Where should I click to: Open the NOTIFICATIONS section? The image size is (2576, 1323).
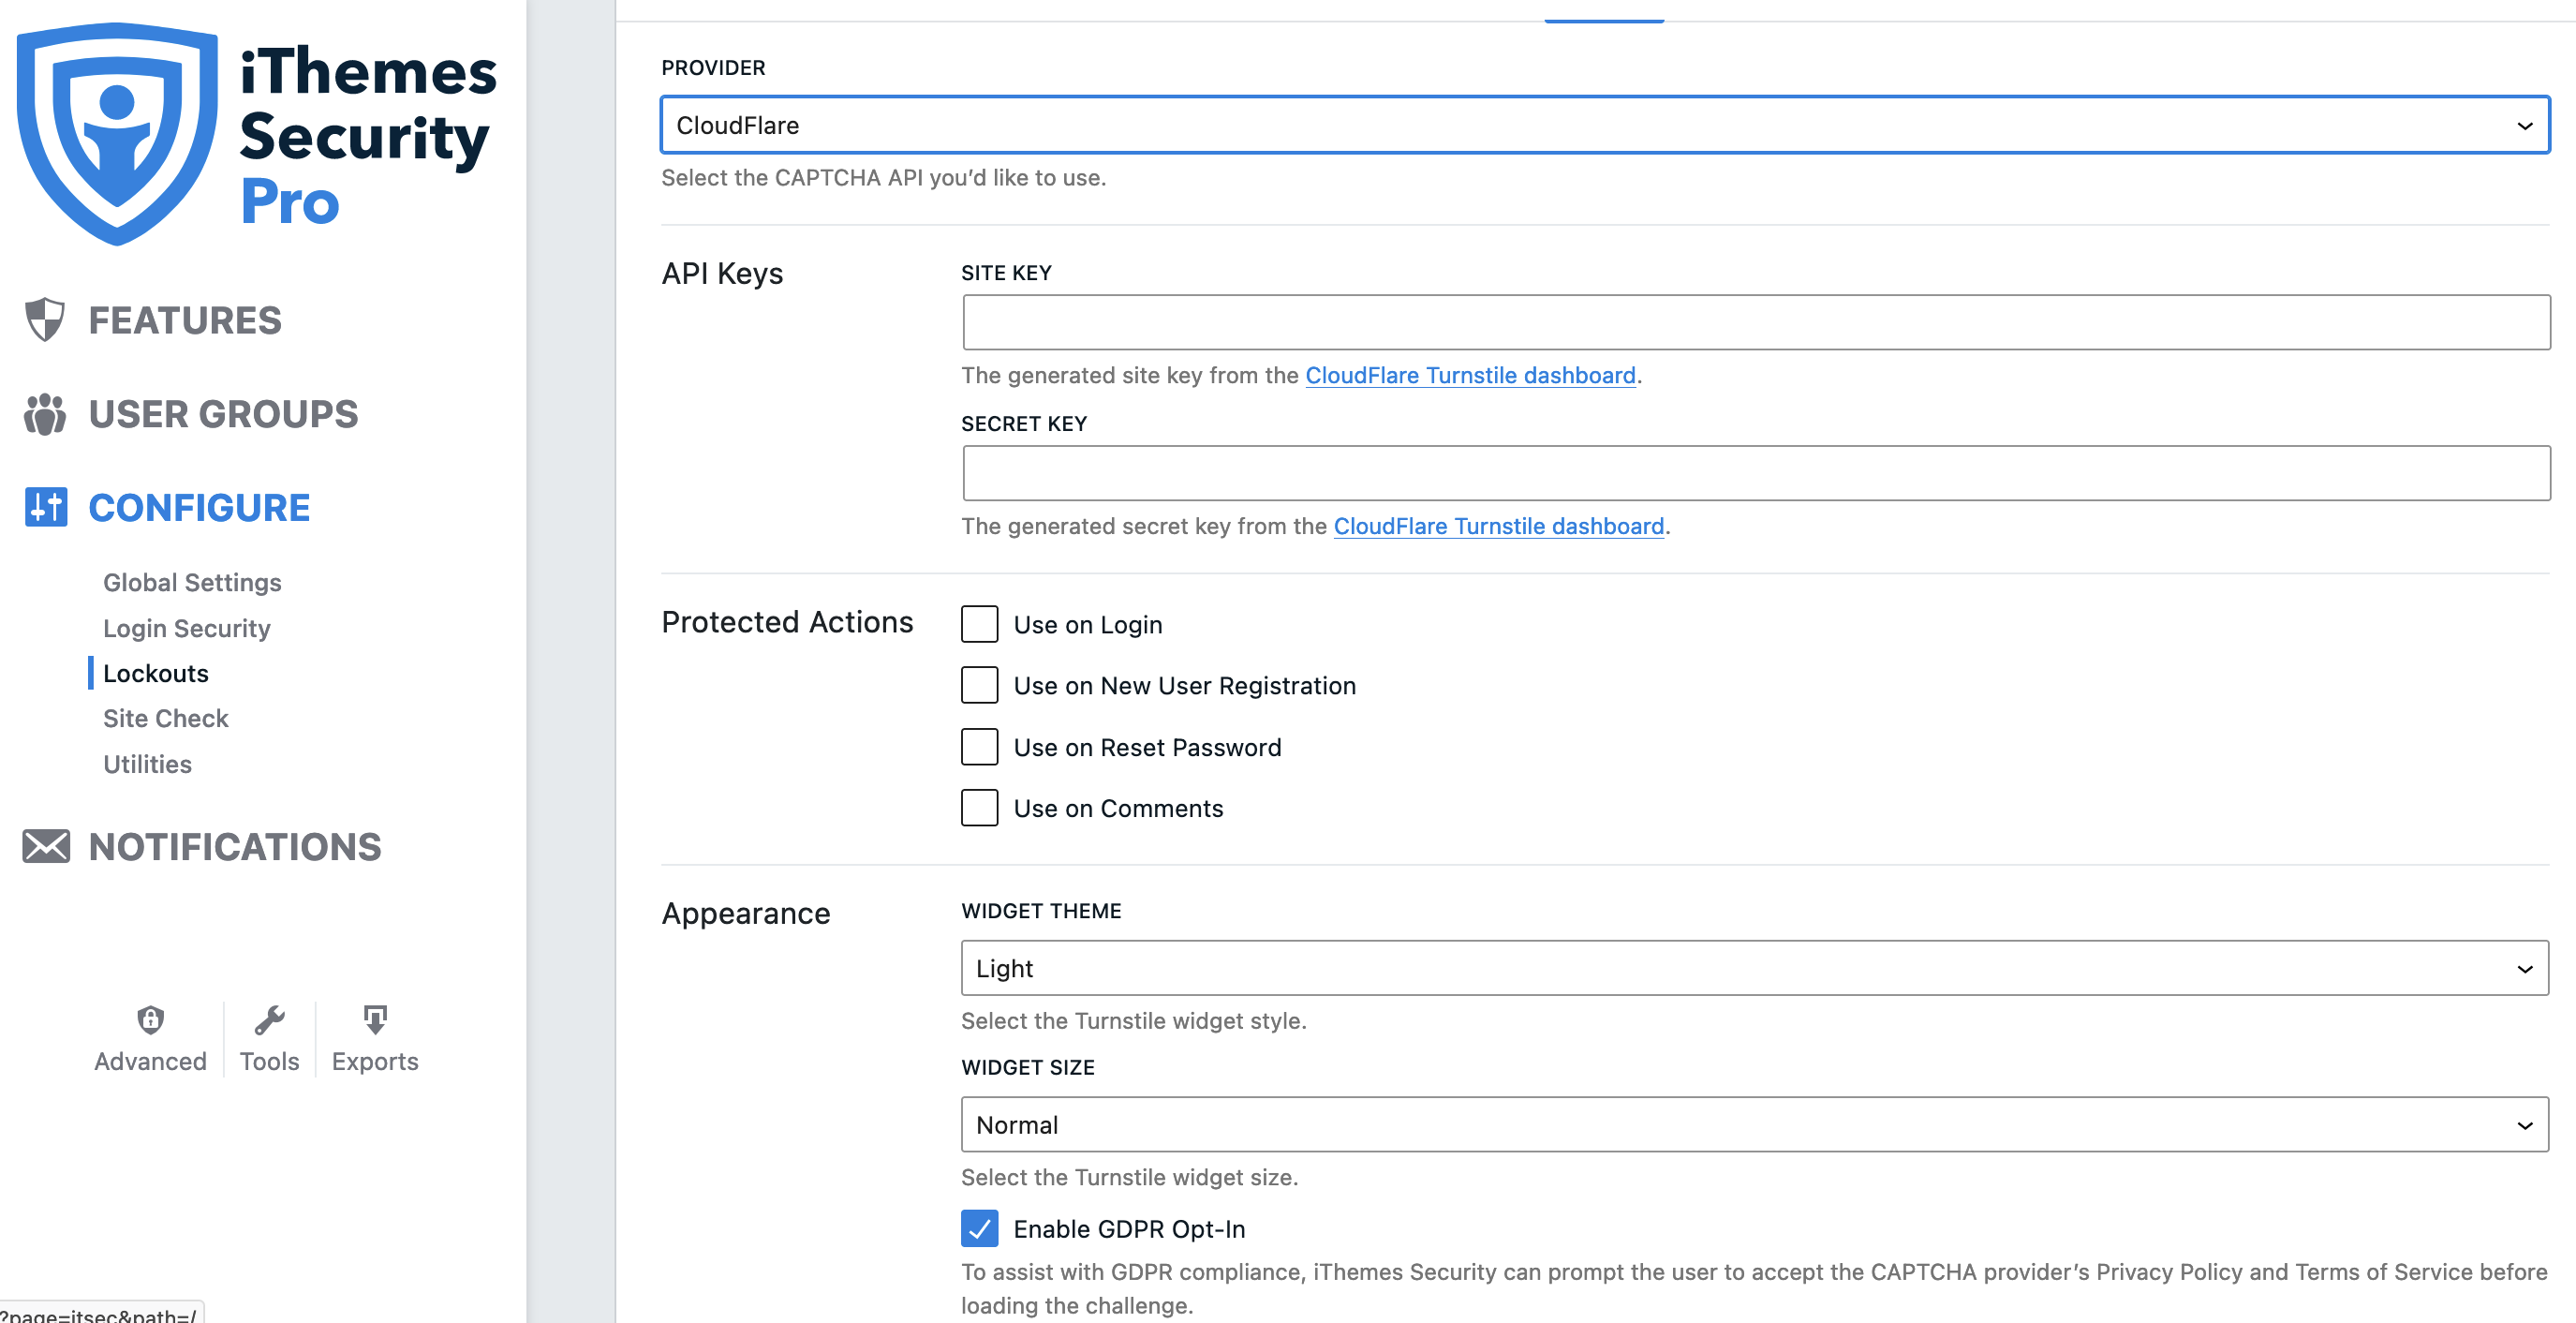[235, 846]
